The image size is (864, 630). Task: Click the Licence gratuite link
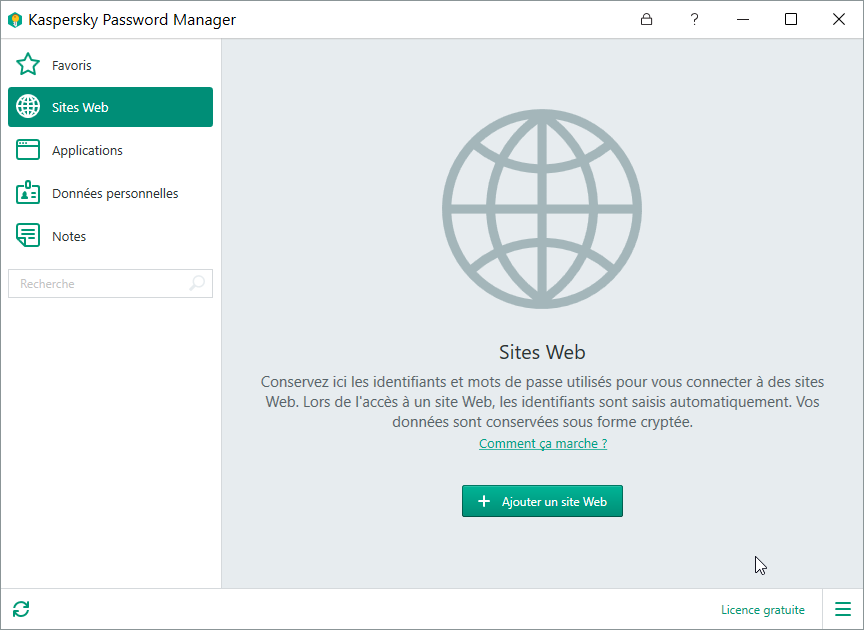763,610
